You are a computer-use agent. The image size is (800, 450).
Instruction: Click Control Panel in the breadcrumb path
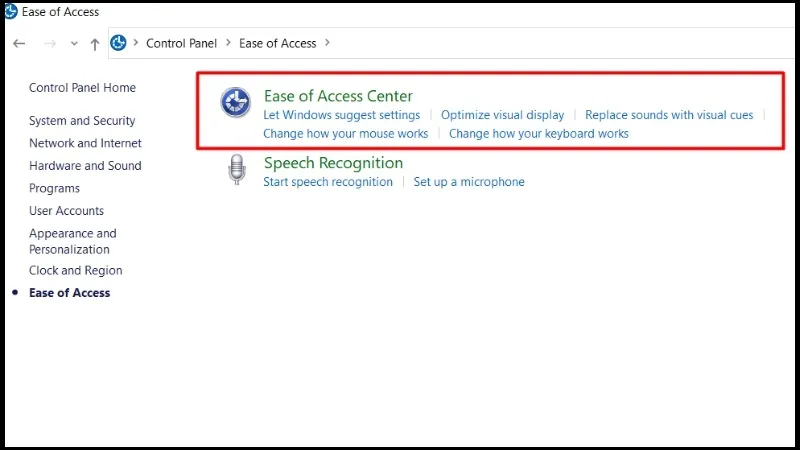(x=181, y=43)
